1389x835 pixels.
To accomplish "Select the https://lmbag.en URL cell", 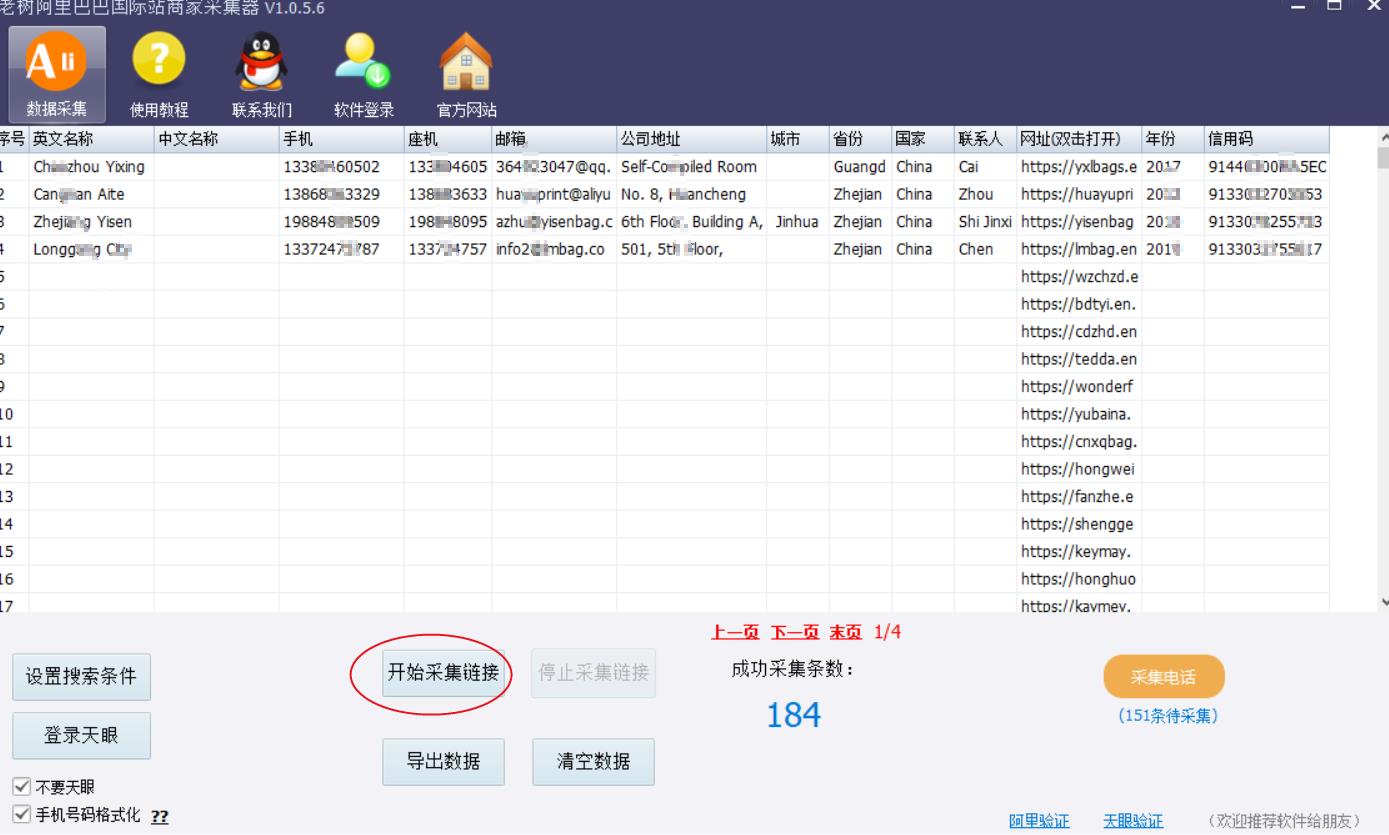I will pyautogui.click(x=1079, y=249).
